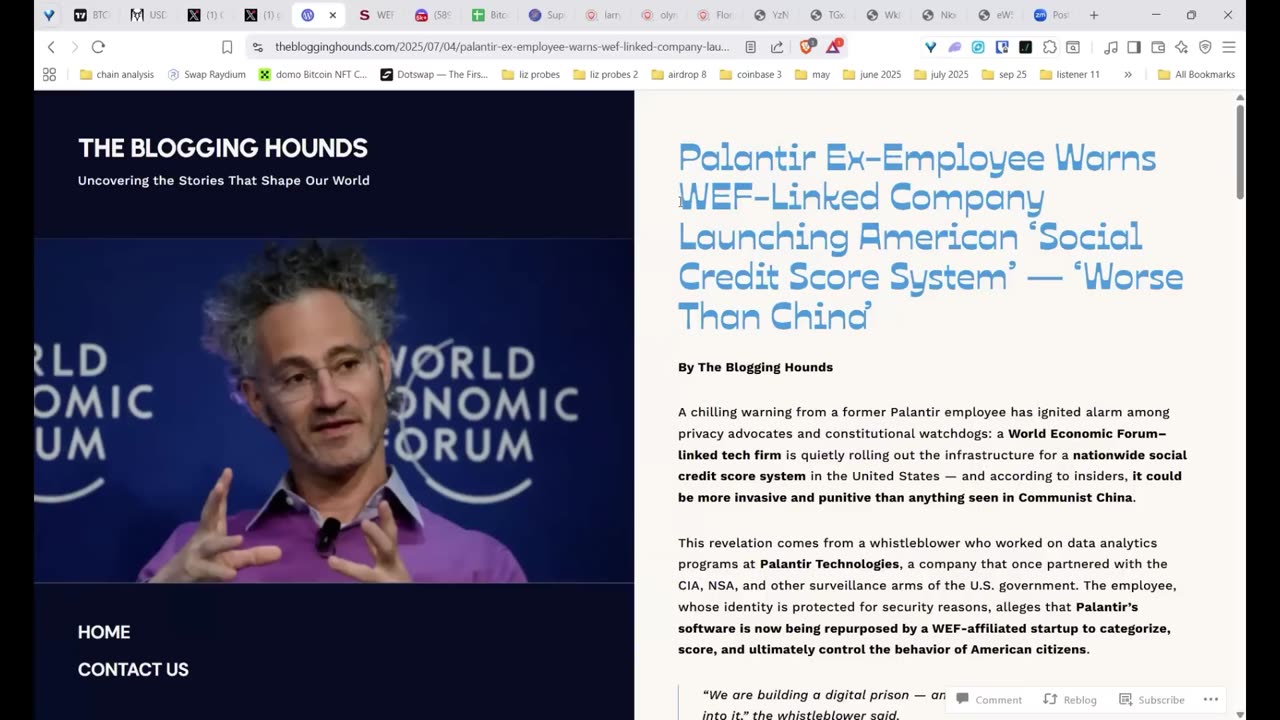Open the listener 11 bookmark folder
The image size is (1280, 720).
(x=1069, y=74)
